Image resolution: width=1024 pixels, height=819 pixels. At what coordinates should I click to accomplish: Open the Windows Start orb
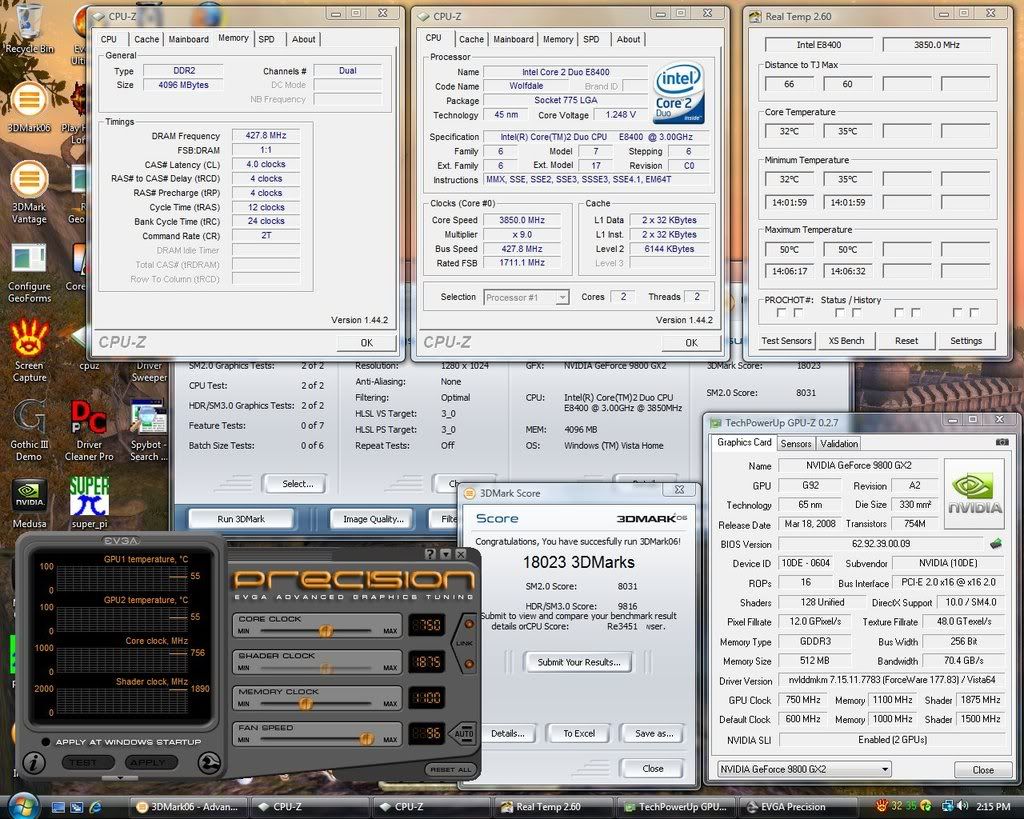point(24,805)
